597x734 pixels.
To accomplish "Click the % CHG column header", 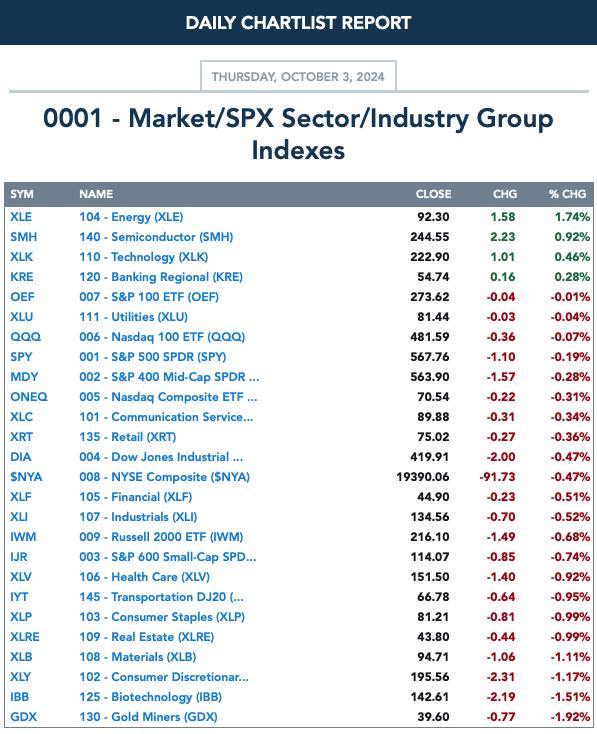I will (568, 194).
